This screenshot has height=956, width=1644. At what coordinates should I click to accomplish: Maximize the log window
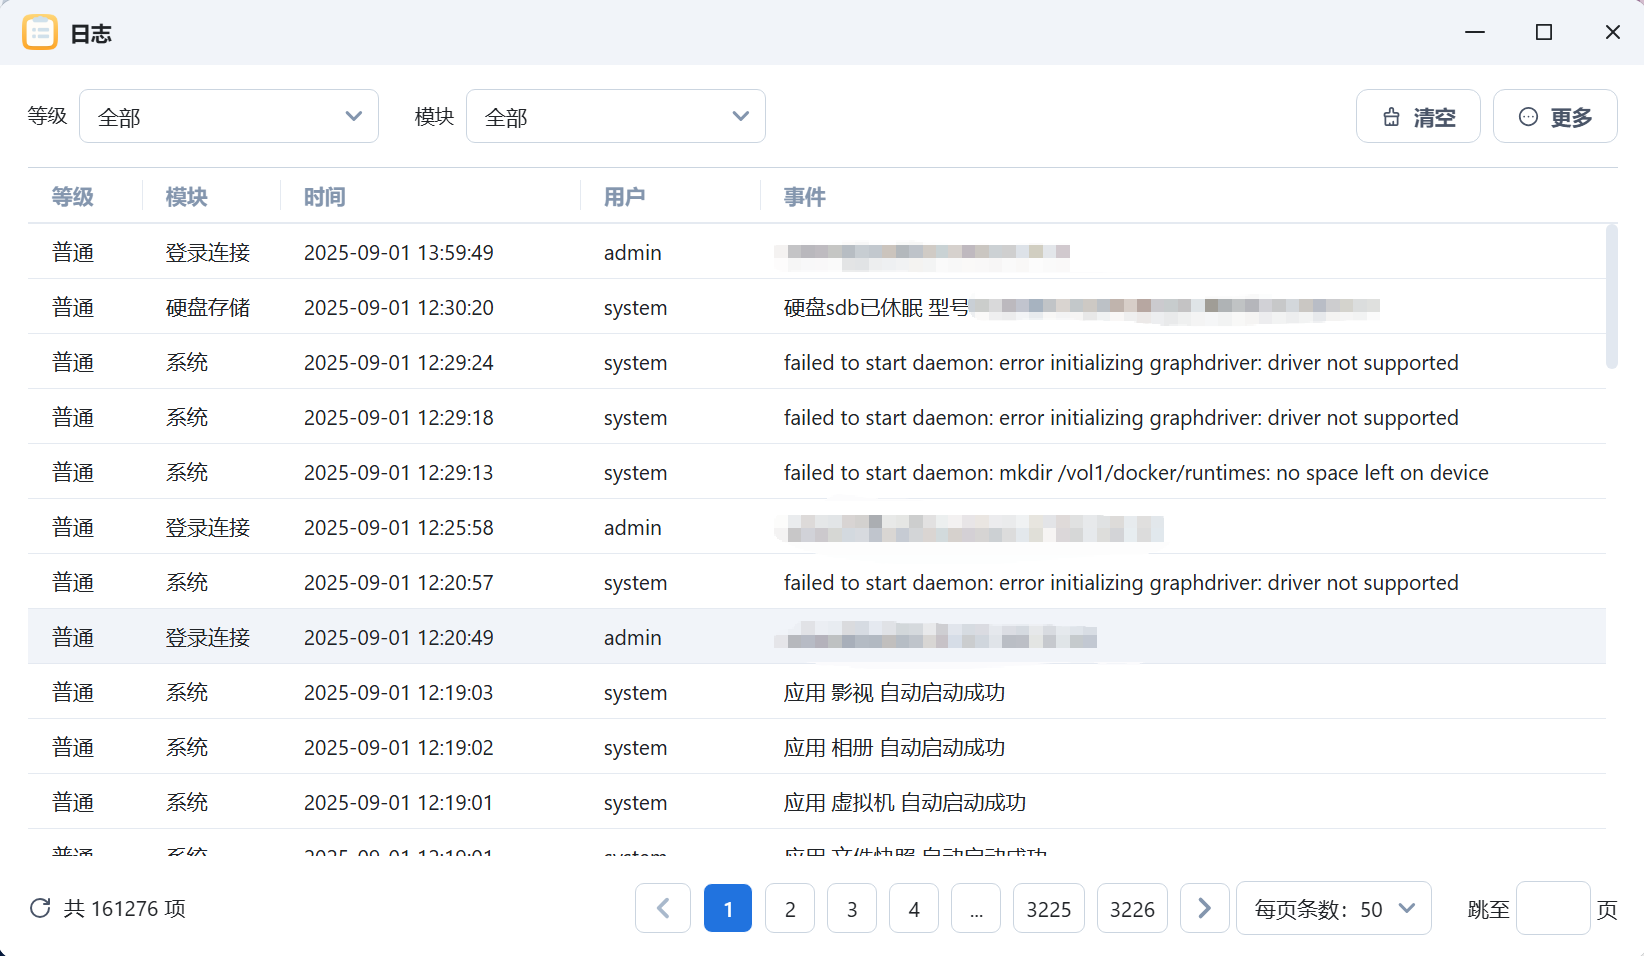point(1543,33)
